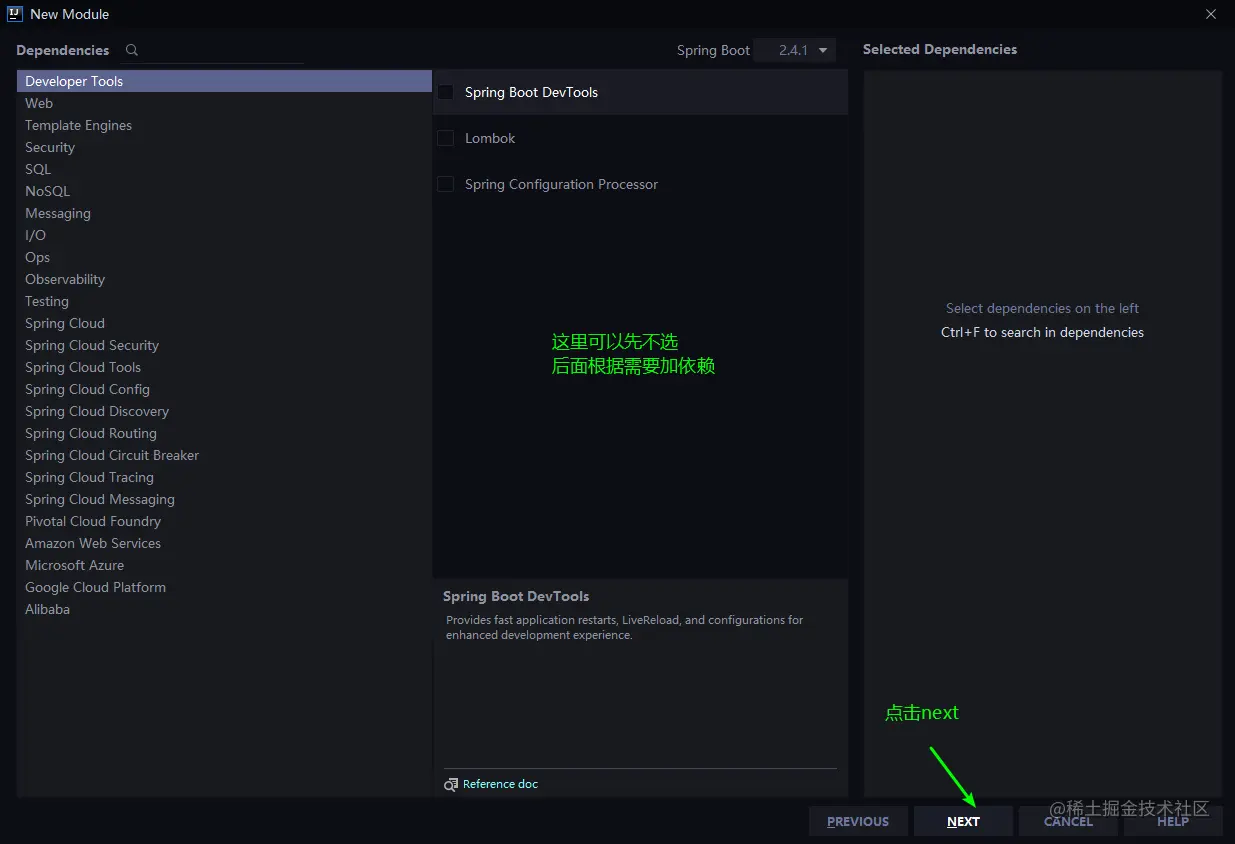Select the Spring Cloud Config category
This screenshot has width=1235, height=844.
click(224, 389)
